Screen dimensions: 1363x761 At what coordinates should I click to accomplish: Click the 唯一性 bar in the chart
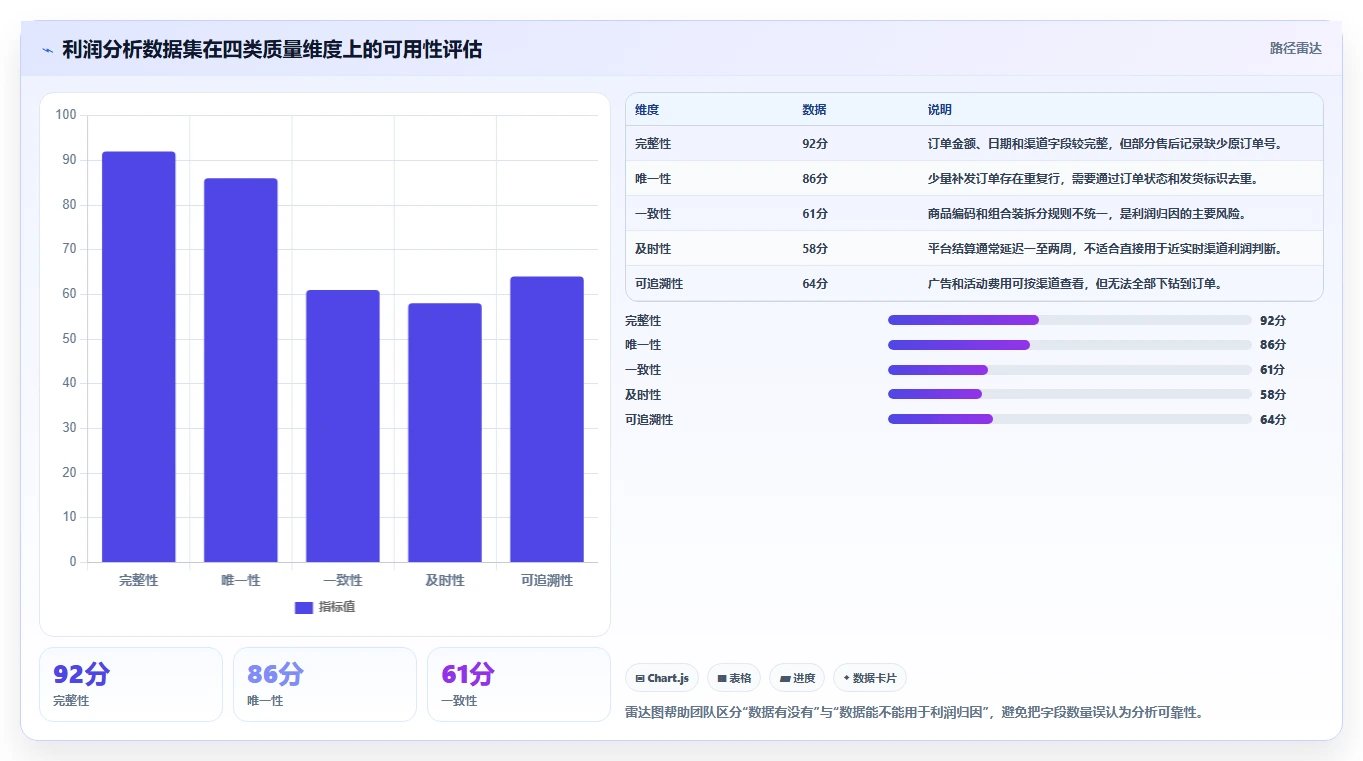(241, 370)
